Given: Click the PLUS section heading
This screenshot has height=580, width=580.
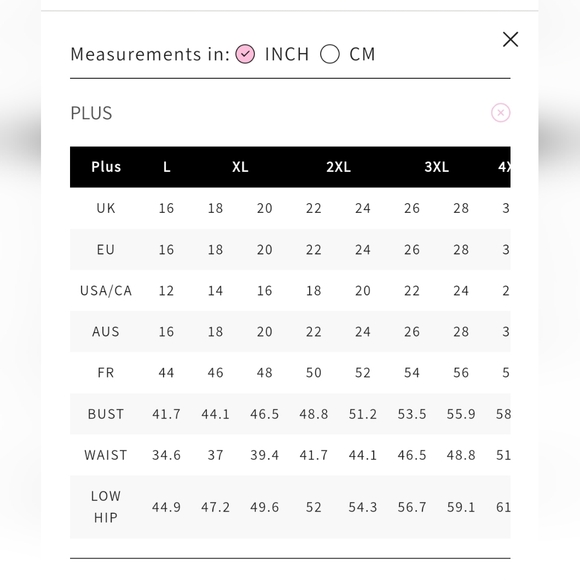Looking at the screenshot, I should tap(91, 113).
